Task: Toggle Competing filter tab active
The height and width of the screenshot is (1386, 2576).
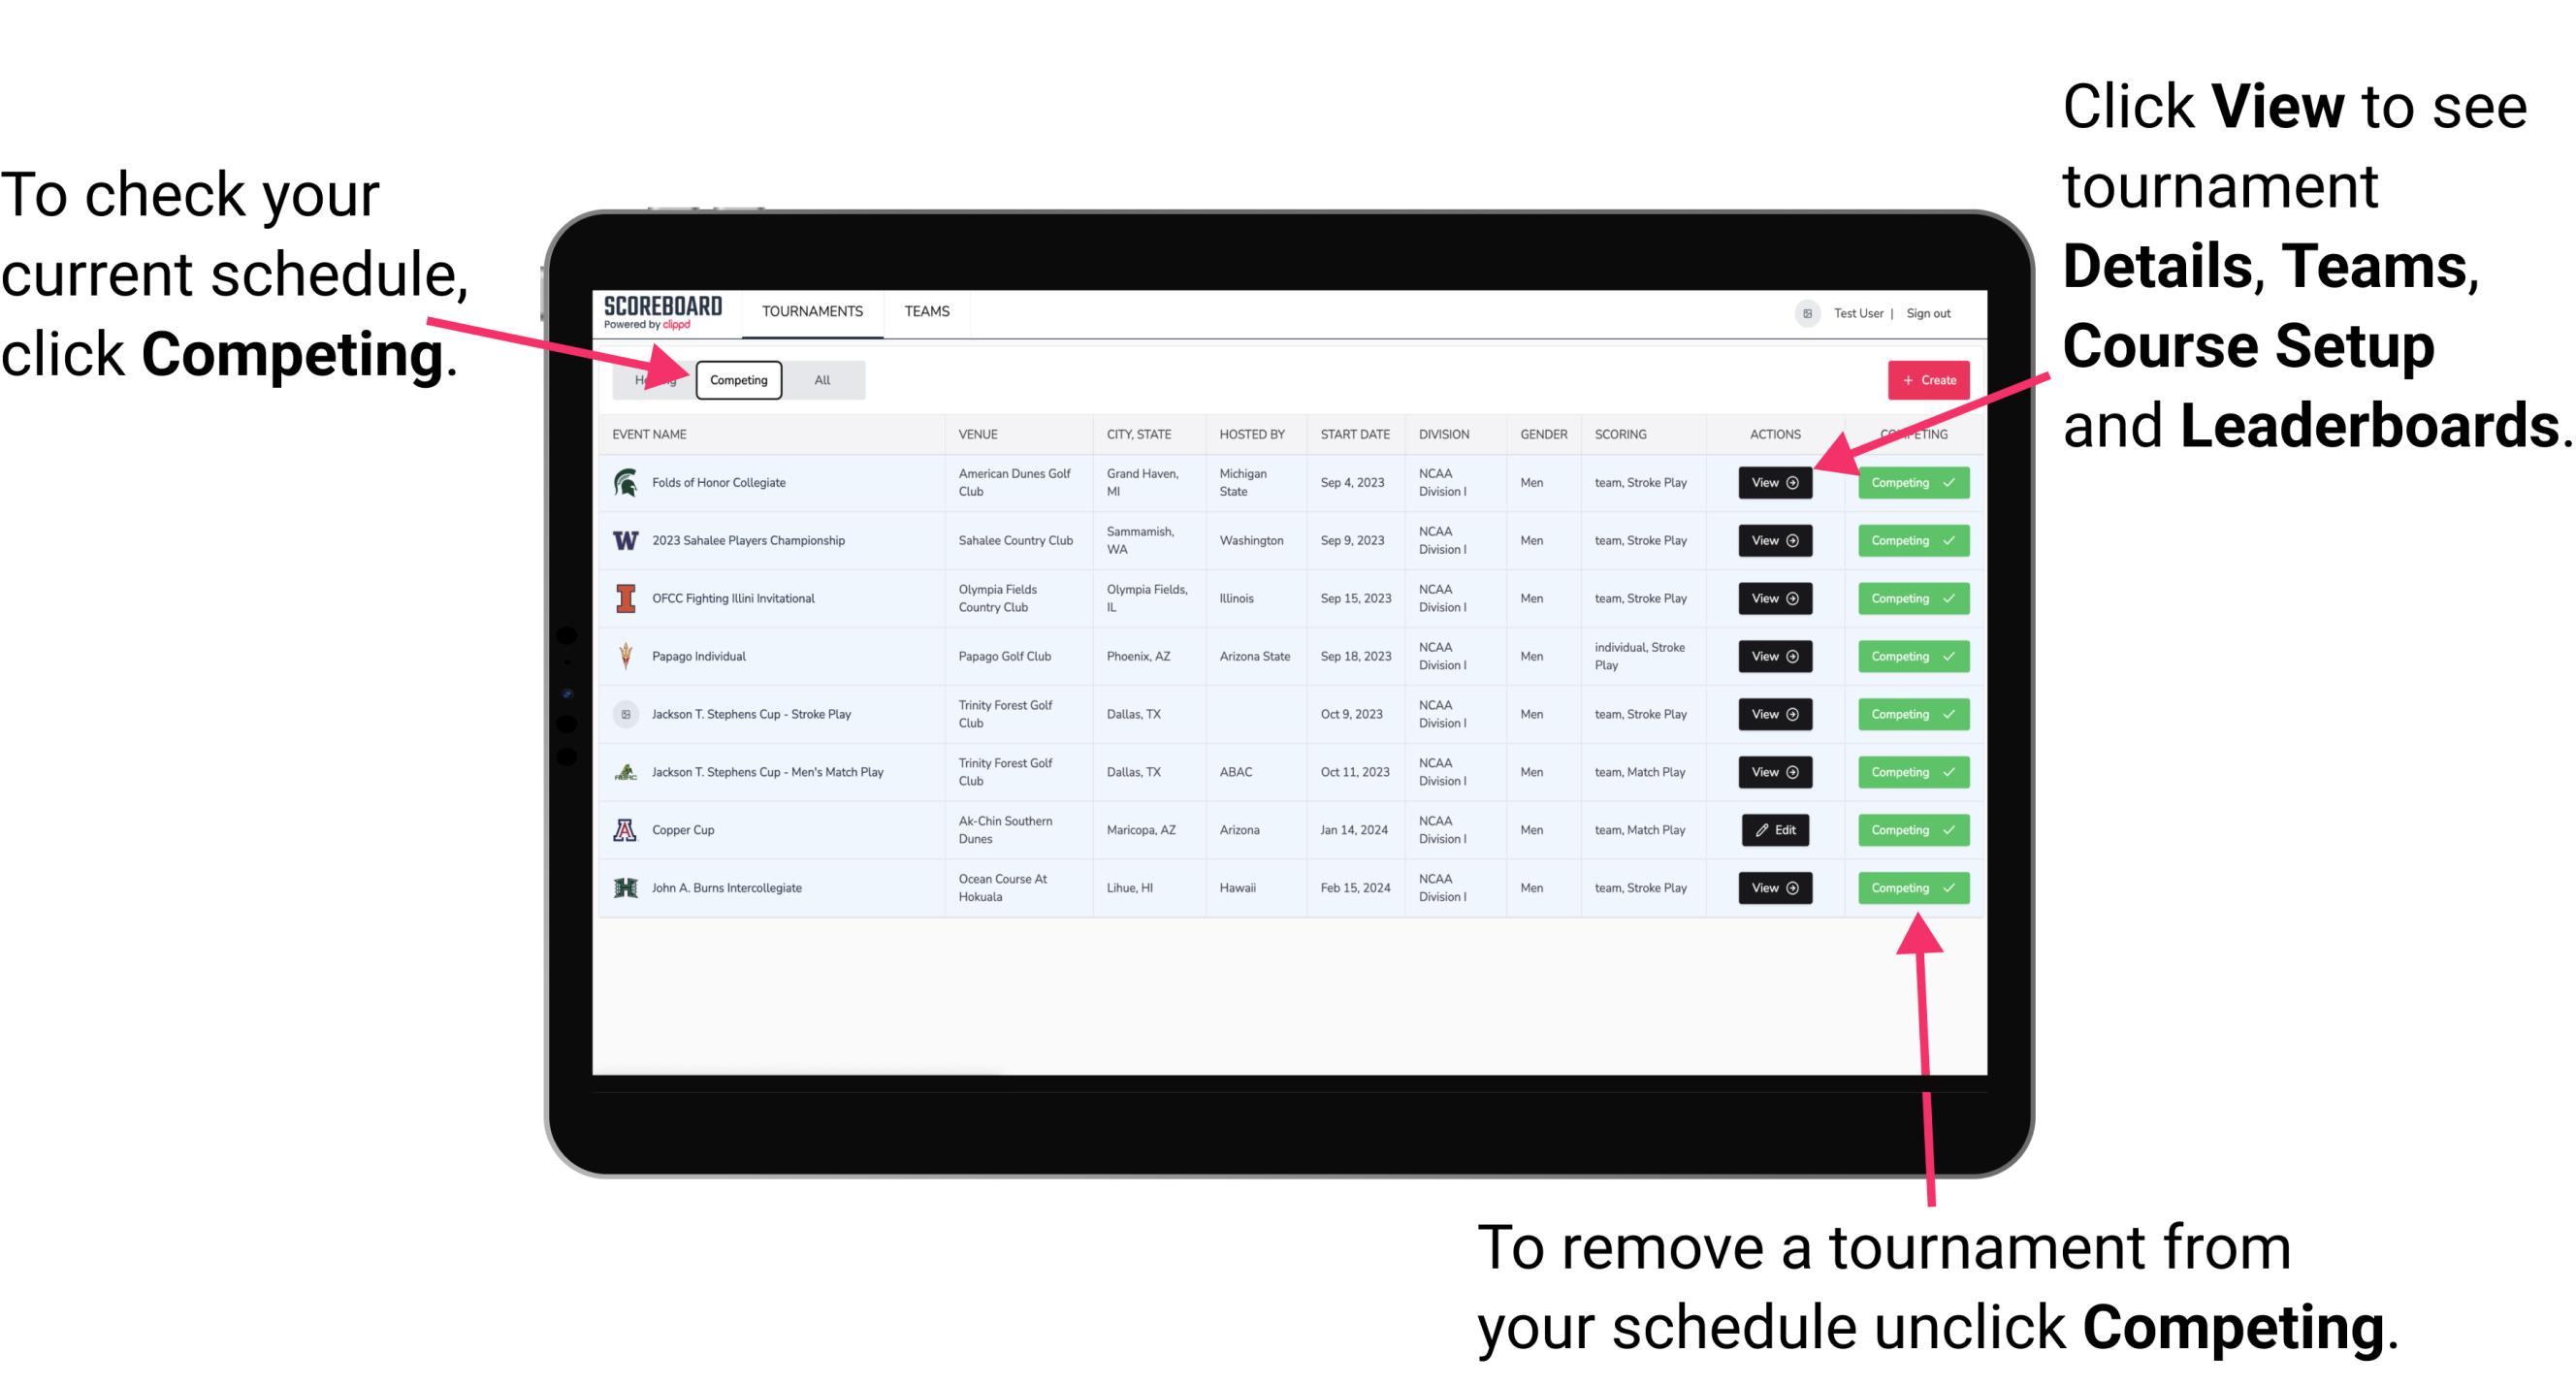Action: [x=737, y=379]
